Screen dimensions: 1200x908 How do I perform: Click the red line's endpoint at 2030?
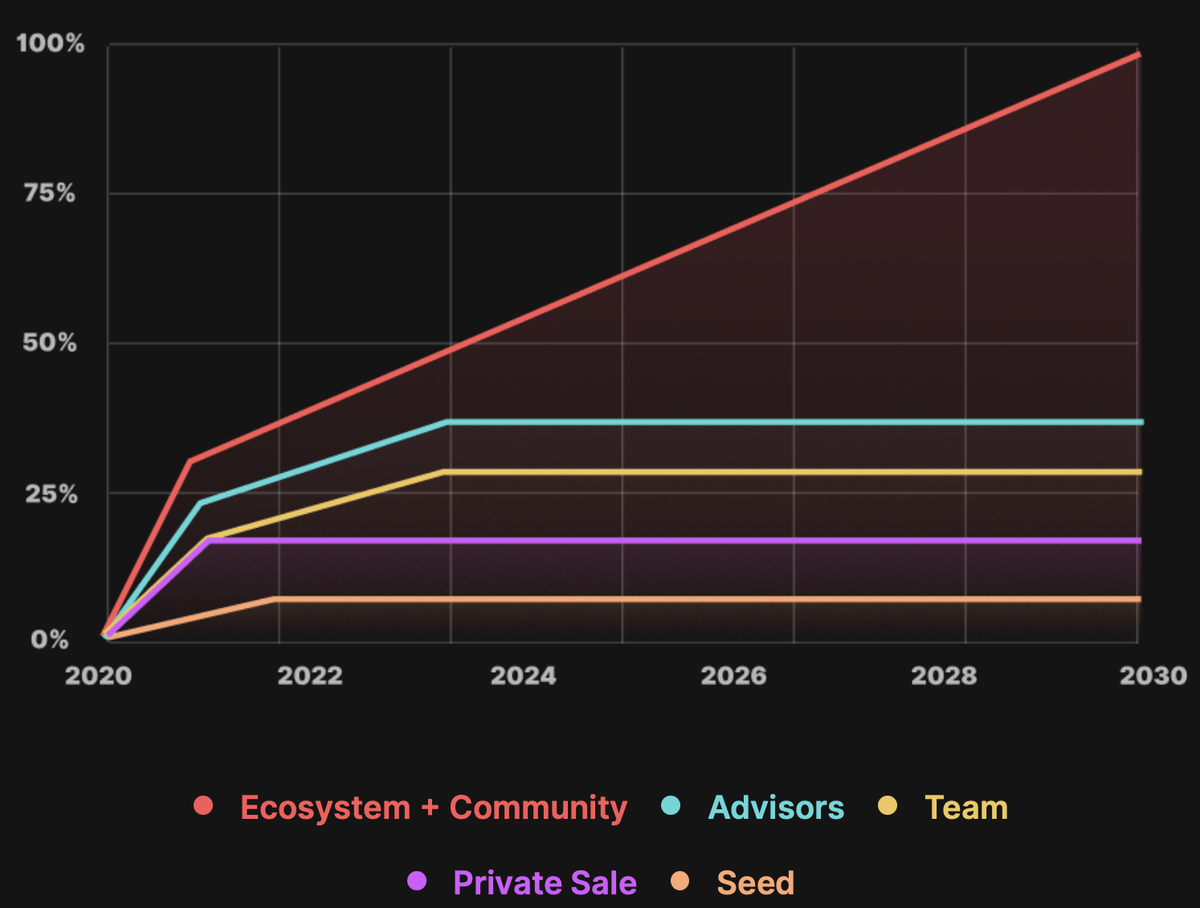[1138, 55]
